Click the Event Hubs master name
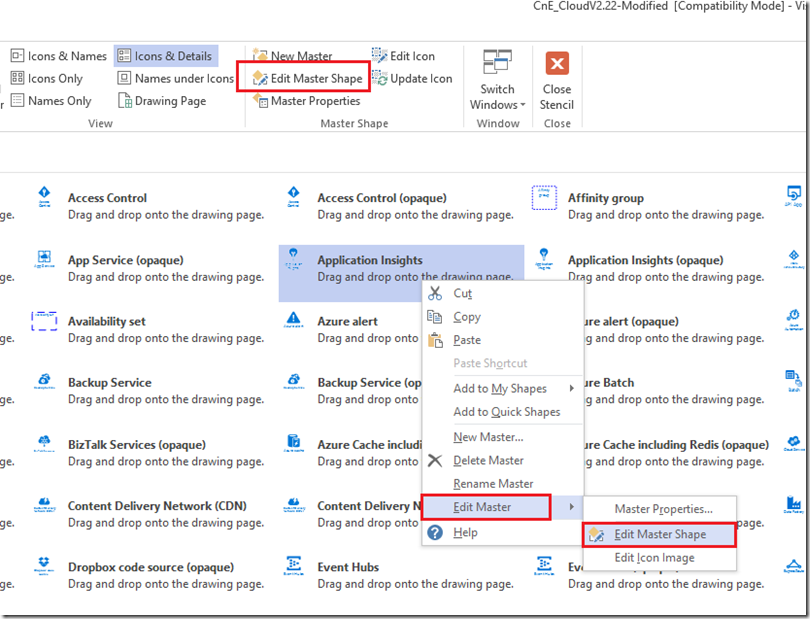The image size is (810, 619). (x=348, y=567)
